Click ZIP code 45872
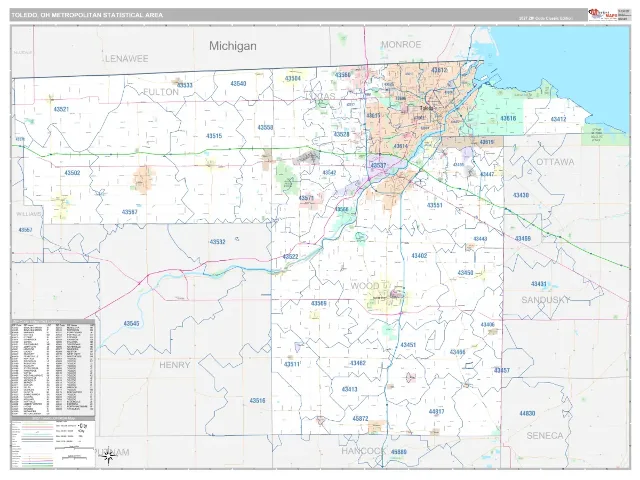This screenshot has width=640, height=480. [360, 418]
